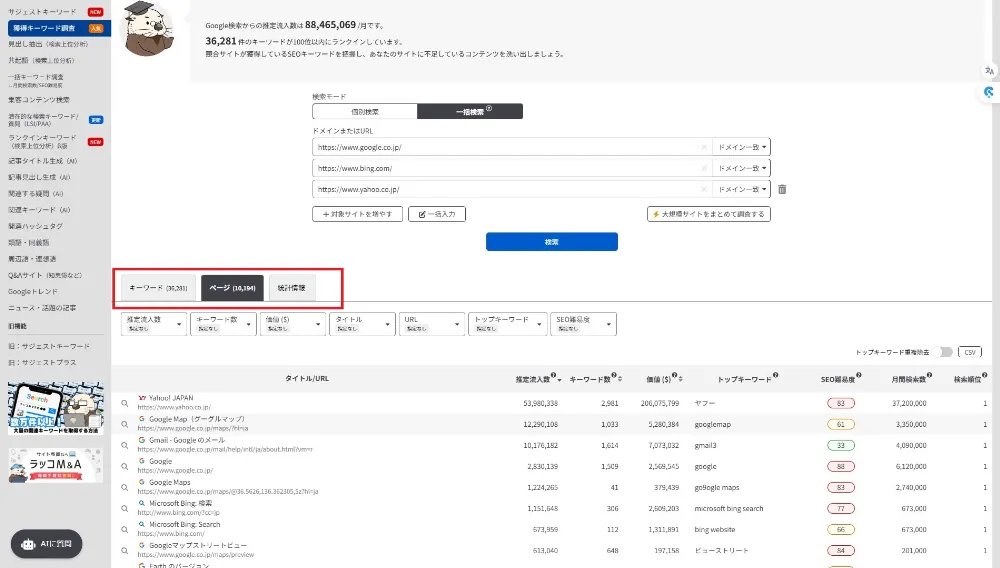The width and height of the screenshot is (1000, 568).
Task: Select 個別検索 search mode
Action: 365,112
